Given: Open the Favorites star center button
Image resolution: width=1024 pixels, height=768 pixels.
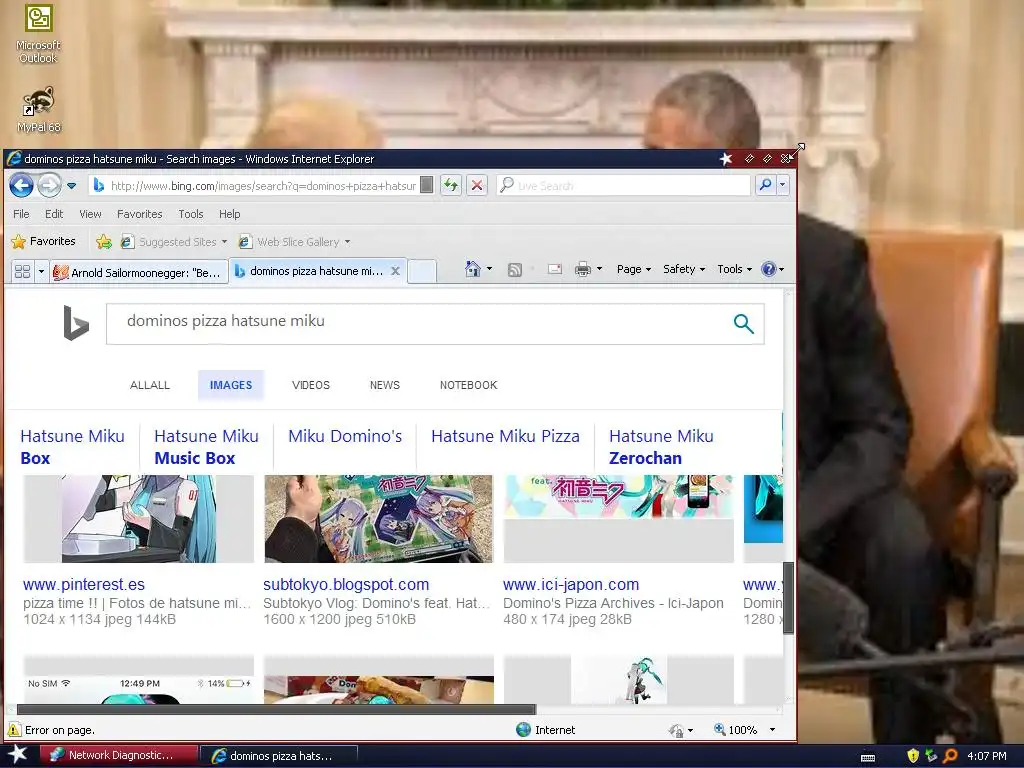Looking at the screenshot, I should click(x=44, y=241).
